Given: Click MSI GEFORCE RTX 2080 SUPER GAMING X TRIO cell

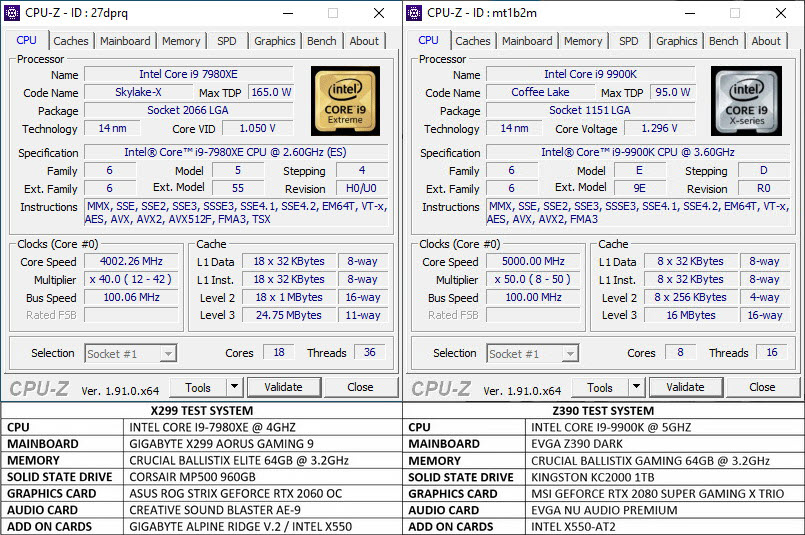Looking at the screenshot, I should click(665, 494).
